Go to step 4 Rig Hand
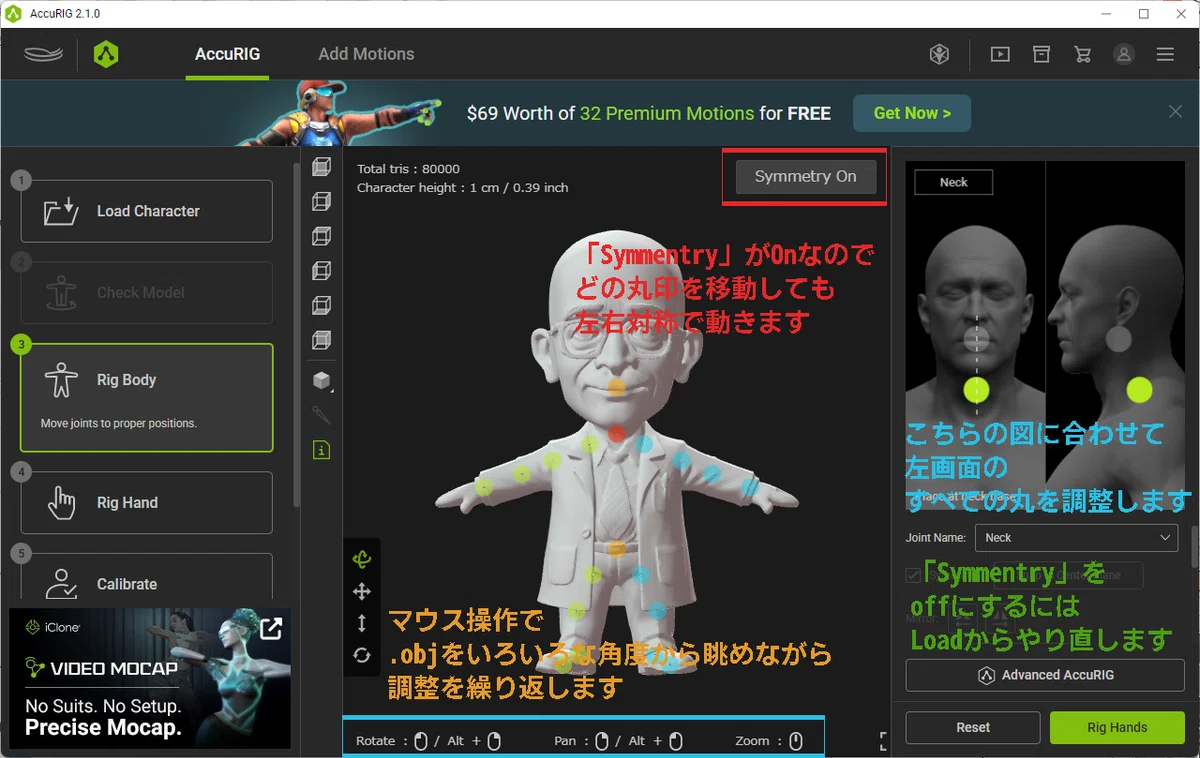 pyautogui.click(x=146, y=502)
